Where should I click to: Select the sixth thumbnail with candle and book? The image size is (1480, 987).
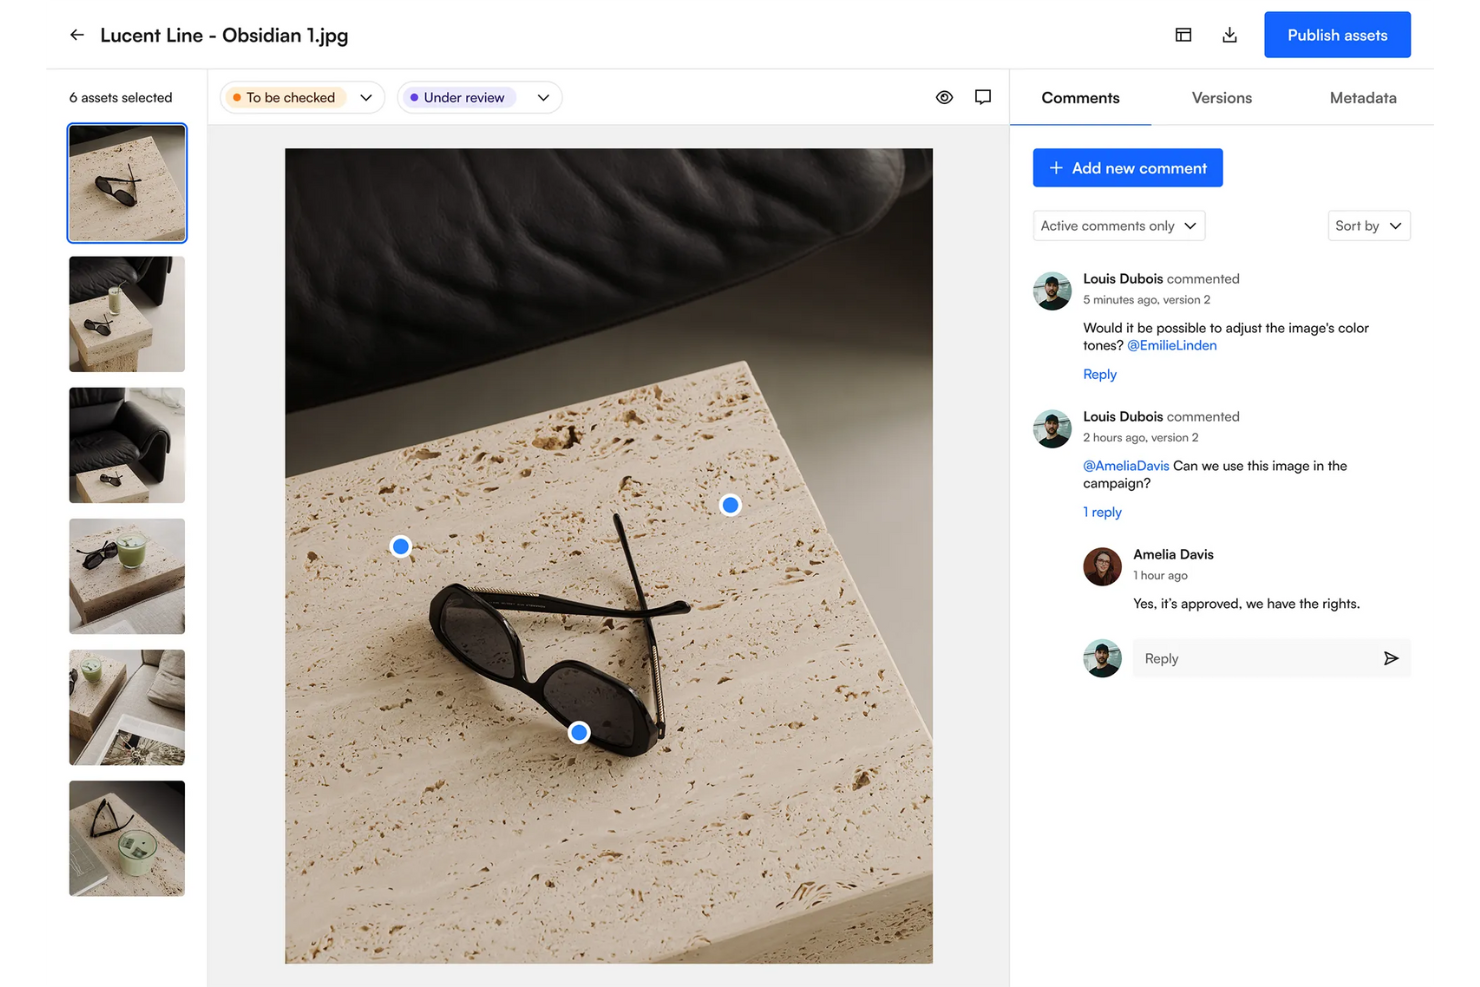point(127,838)
